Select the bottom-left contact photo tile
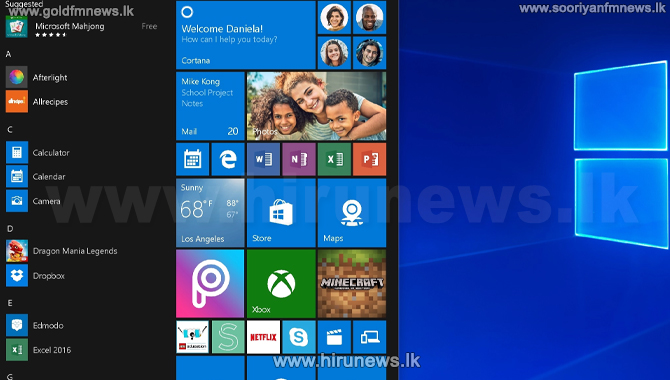 click(335, 53)
